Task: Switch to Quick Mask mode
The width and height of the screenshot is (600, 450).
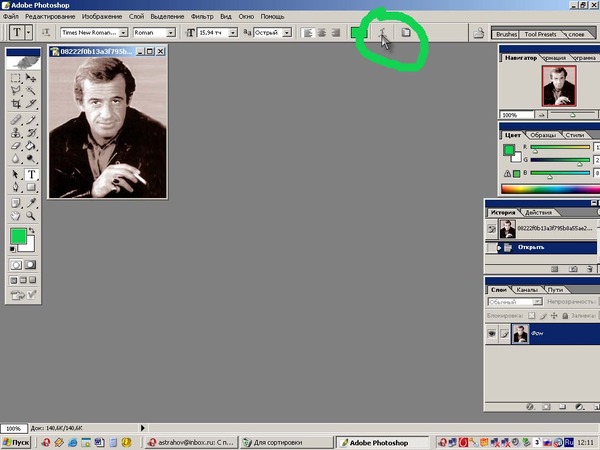Action: click(30, 265)
